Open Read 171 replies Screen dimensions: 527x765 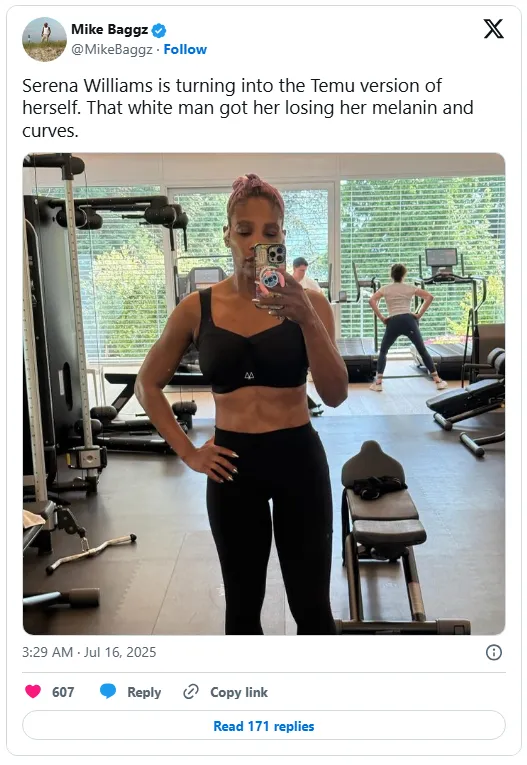tap(264, 725)
